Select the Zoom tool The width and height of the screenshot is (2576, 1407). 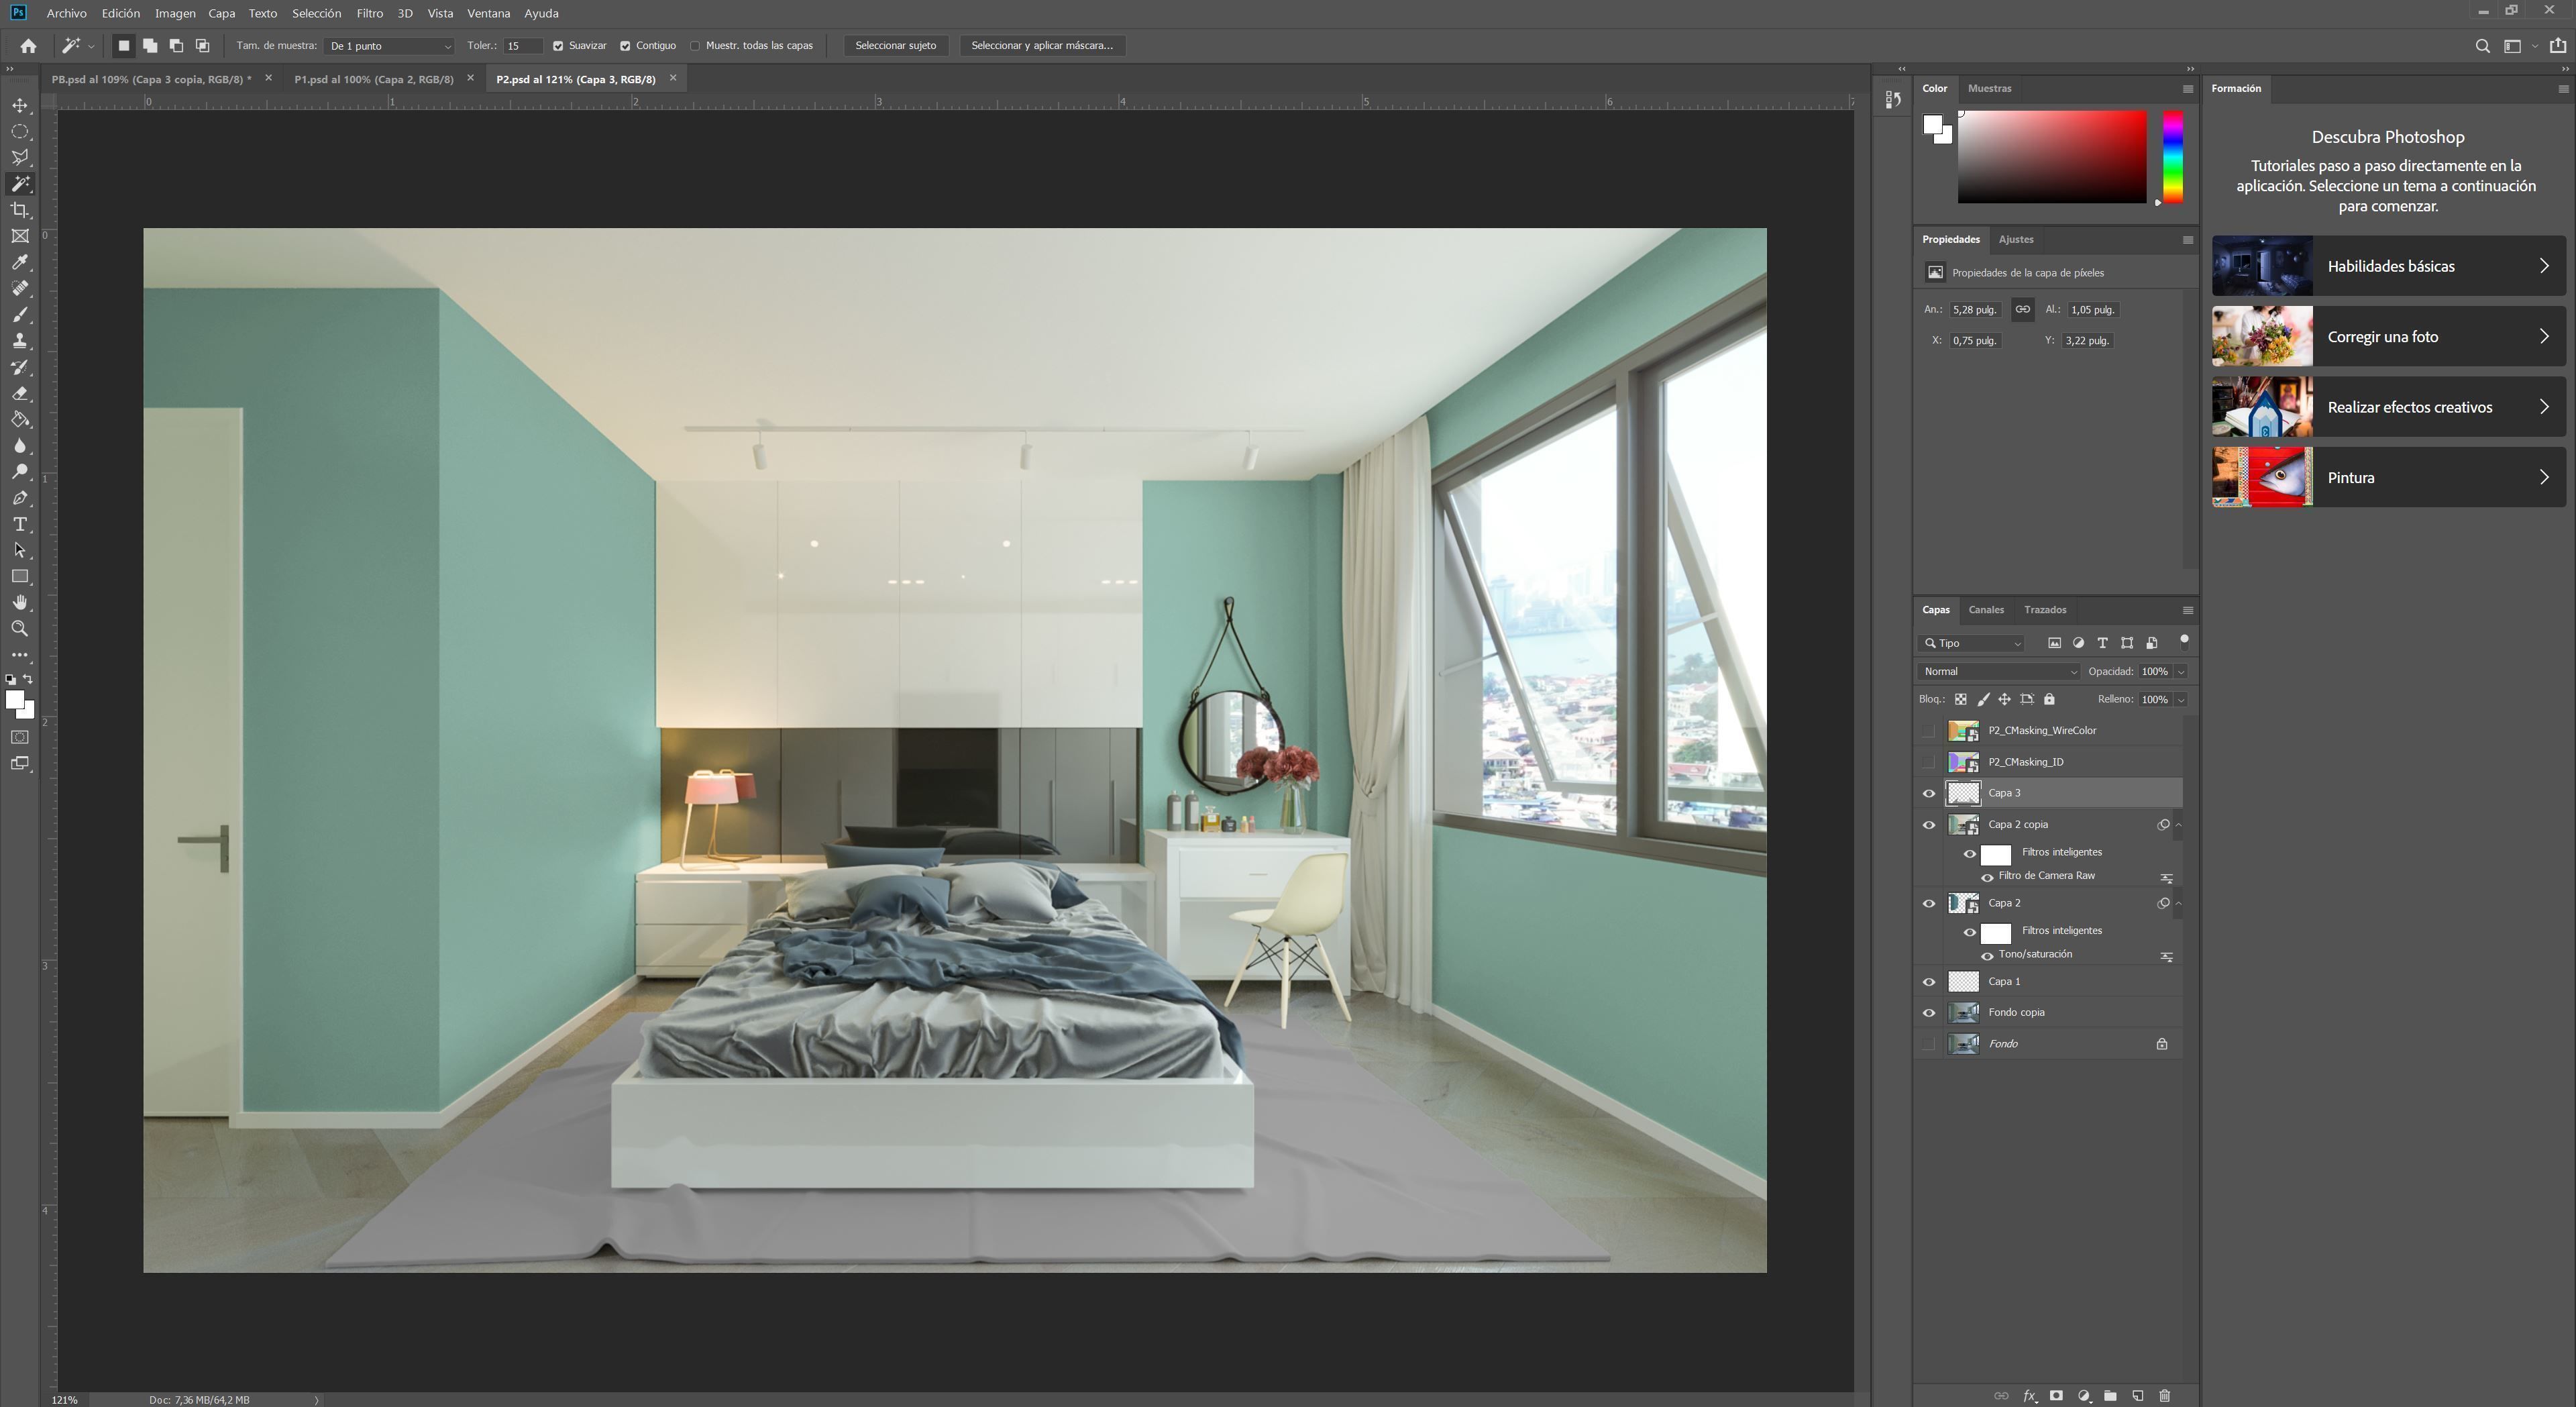tap(20, 629)
